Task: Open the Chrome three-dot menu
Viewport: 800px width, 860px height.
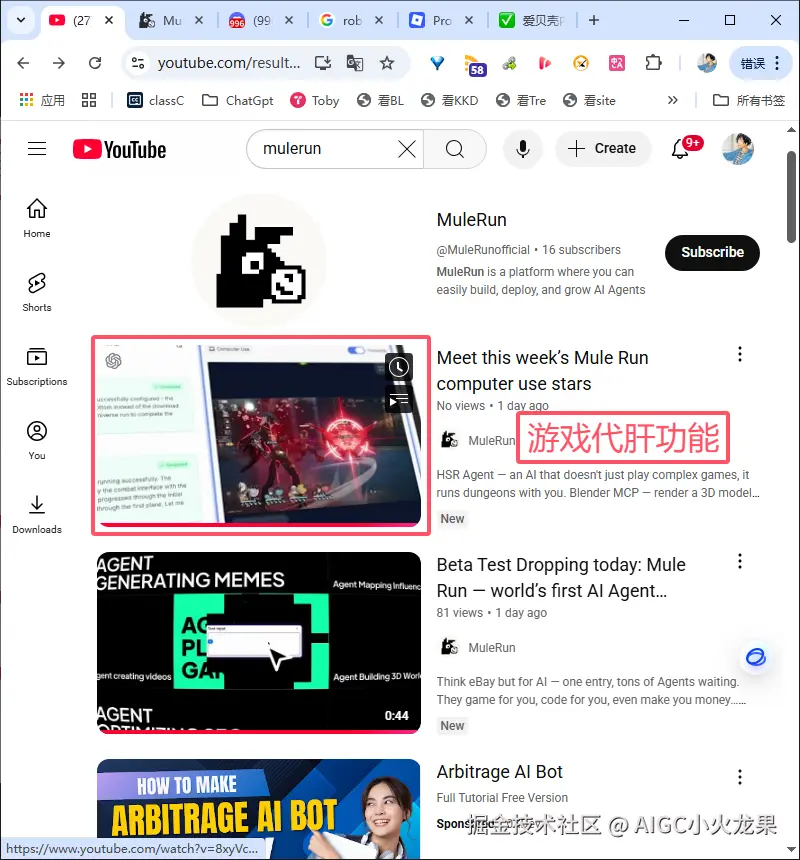Action: [776, 63]
